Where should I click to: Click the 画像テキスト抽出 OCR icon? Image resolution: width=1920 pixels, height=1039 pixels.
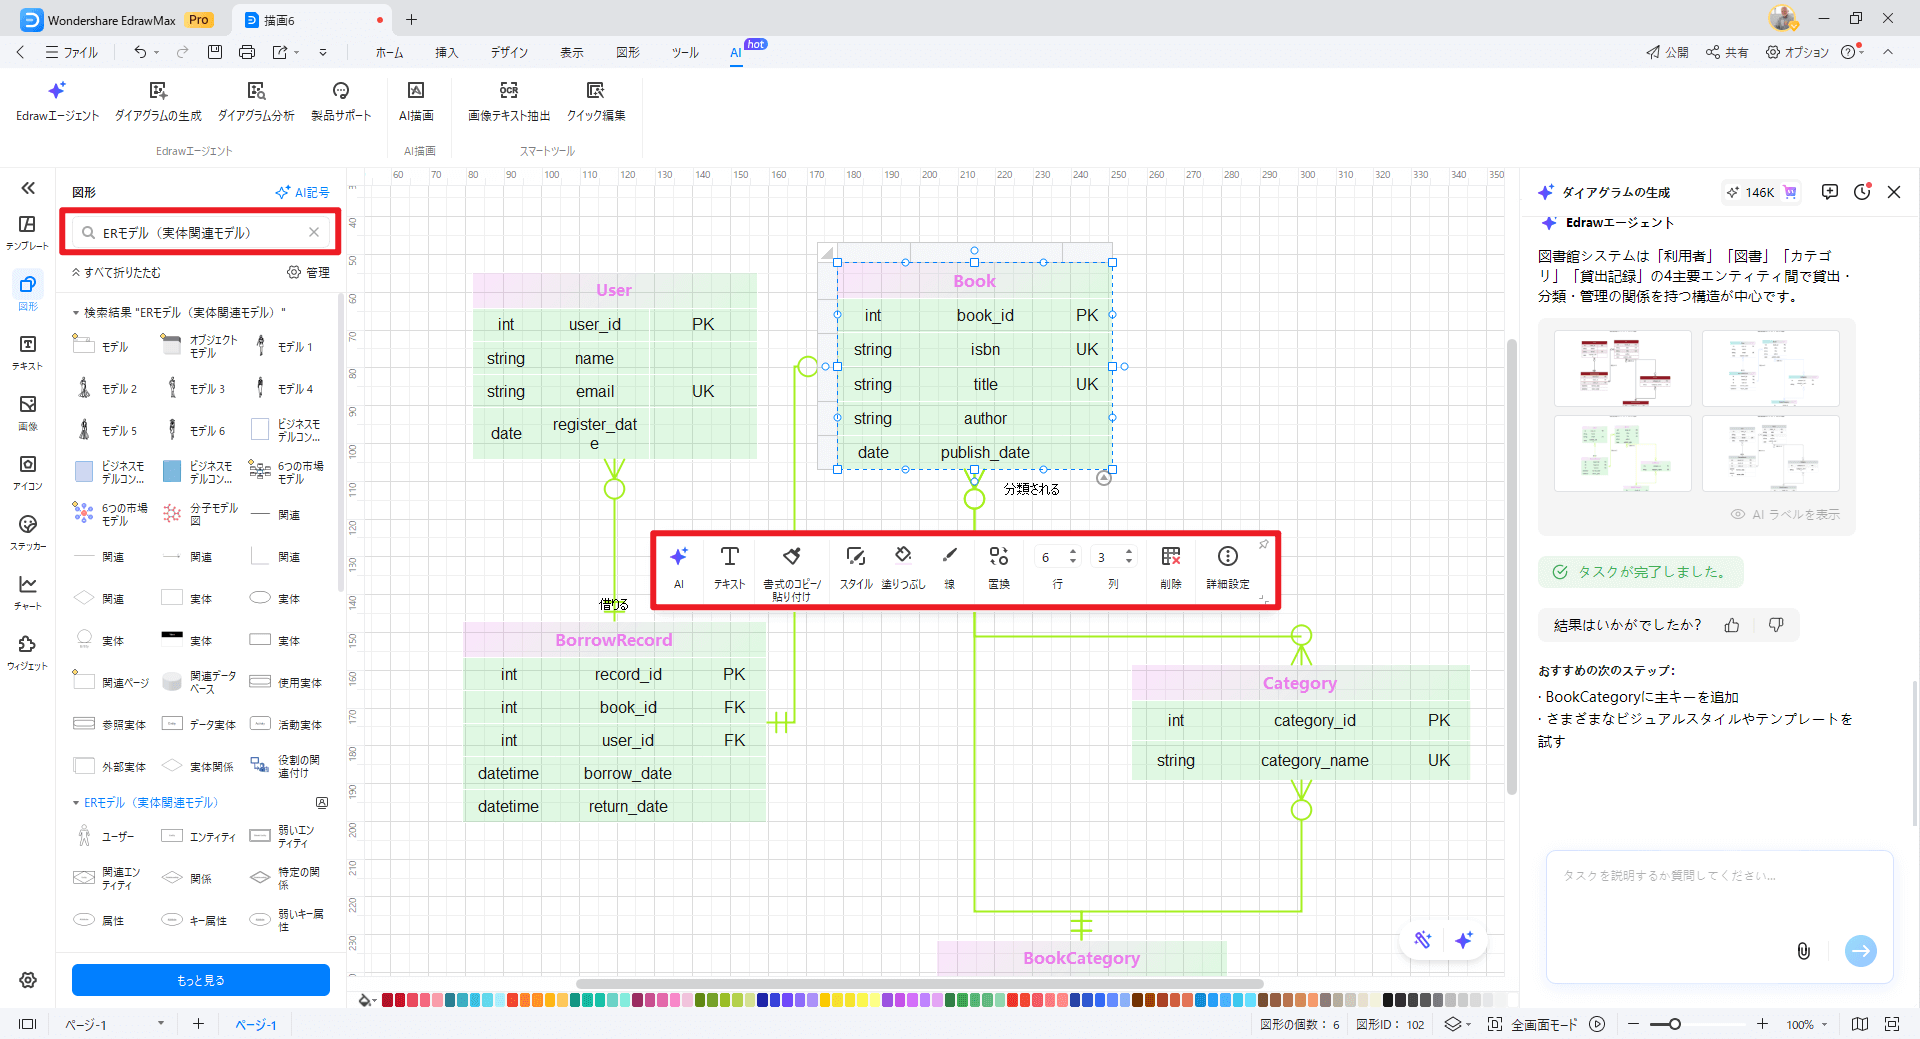508,91
